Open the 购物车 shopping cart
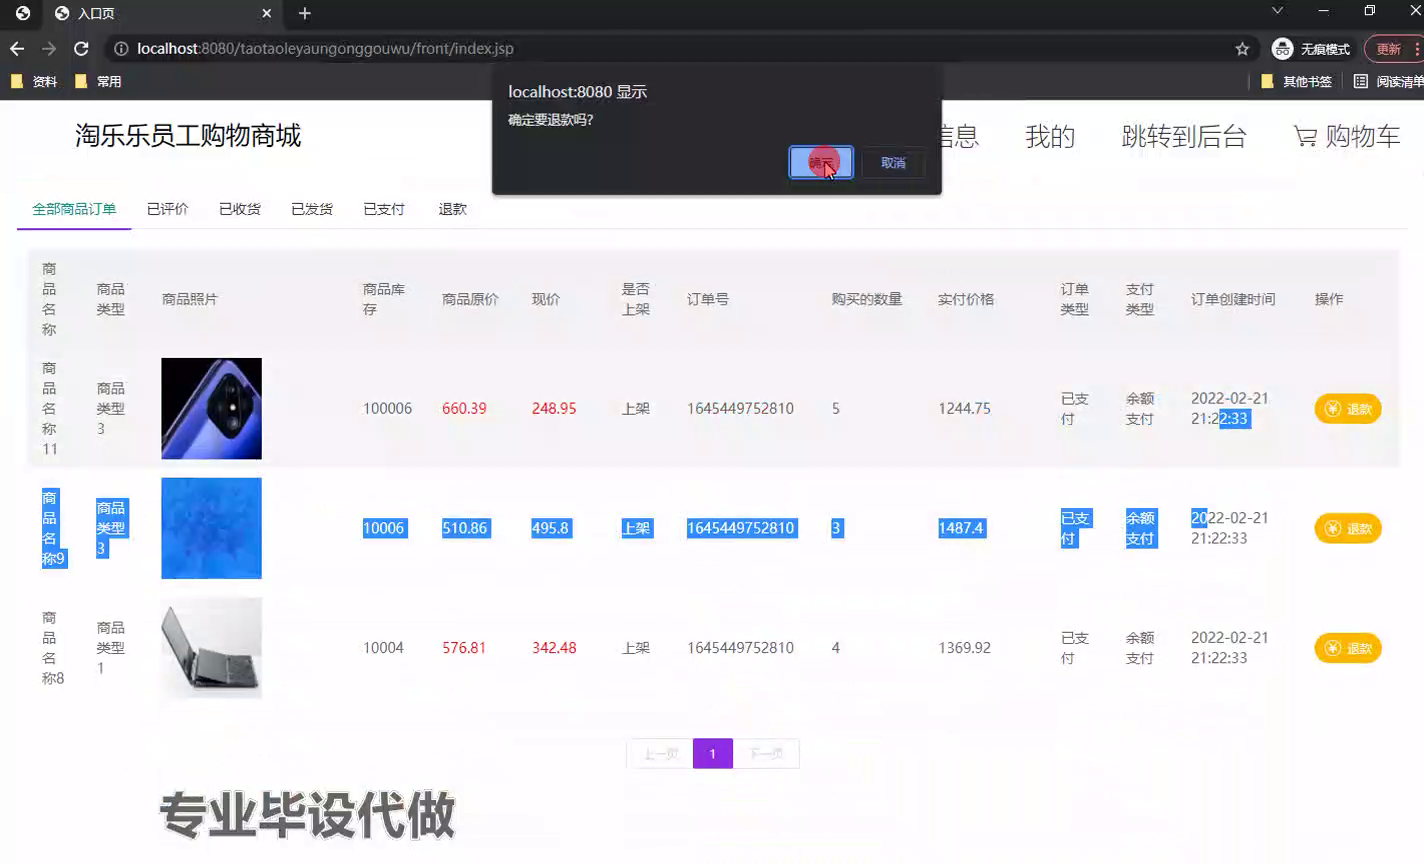This screenshot has height=864, width=1424. pyautogui.click(x=1347, y=136)
